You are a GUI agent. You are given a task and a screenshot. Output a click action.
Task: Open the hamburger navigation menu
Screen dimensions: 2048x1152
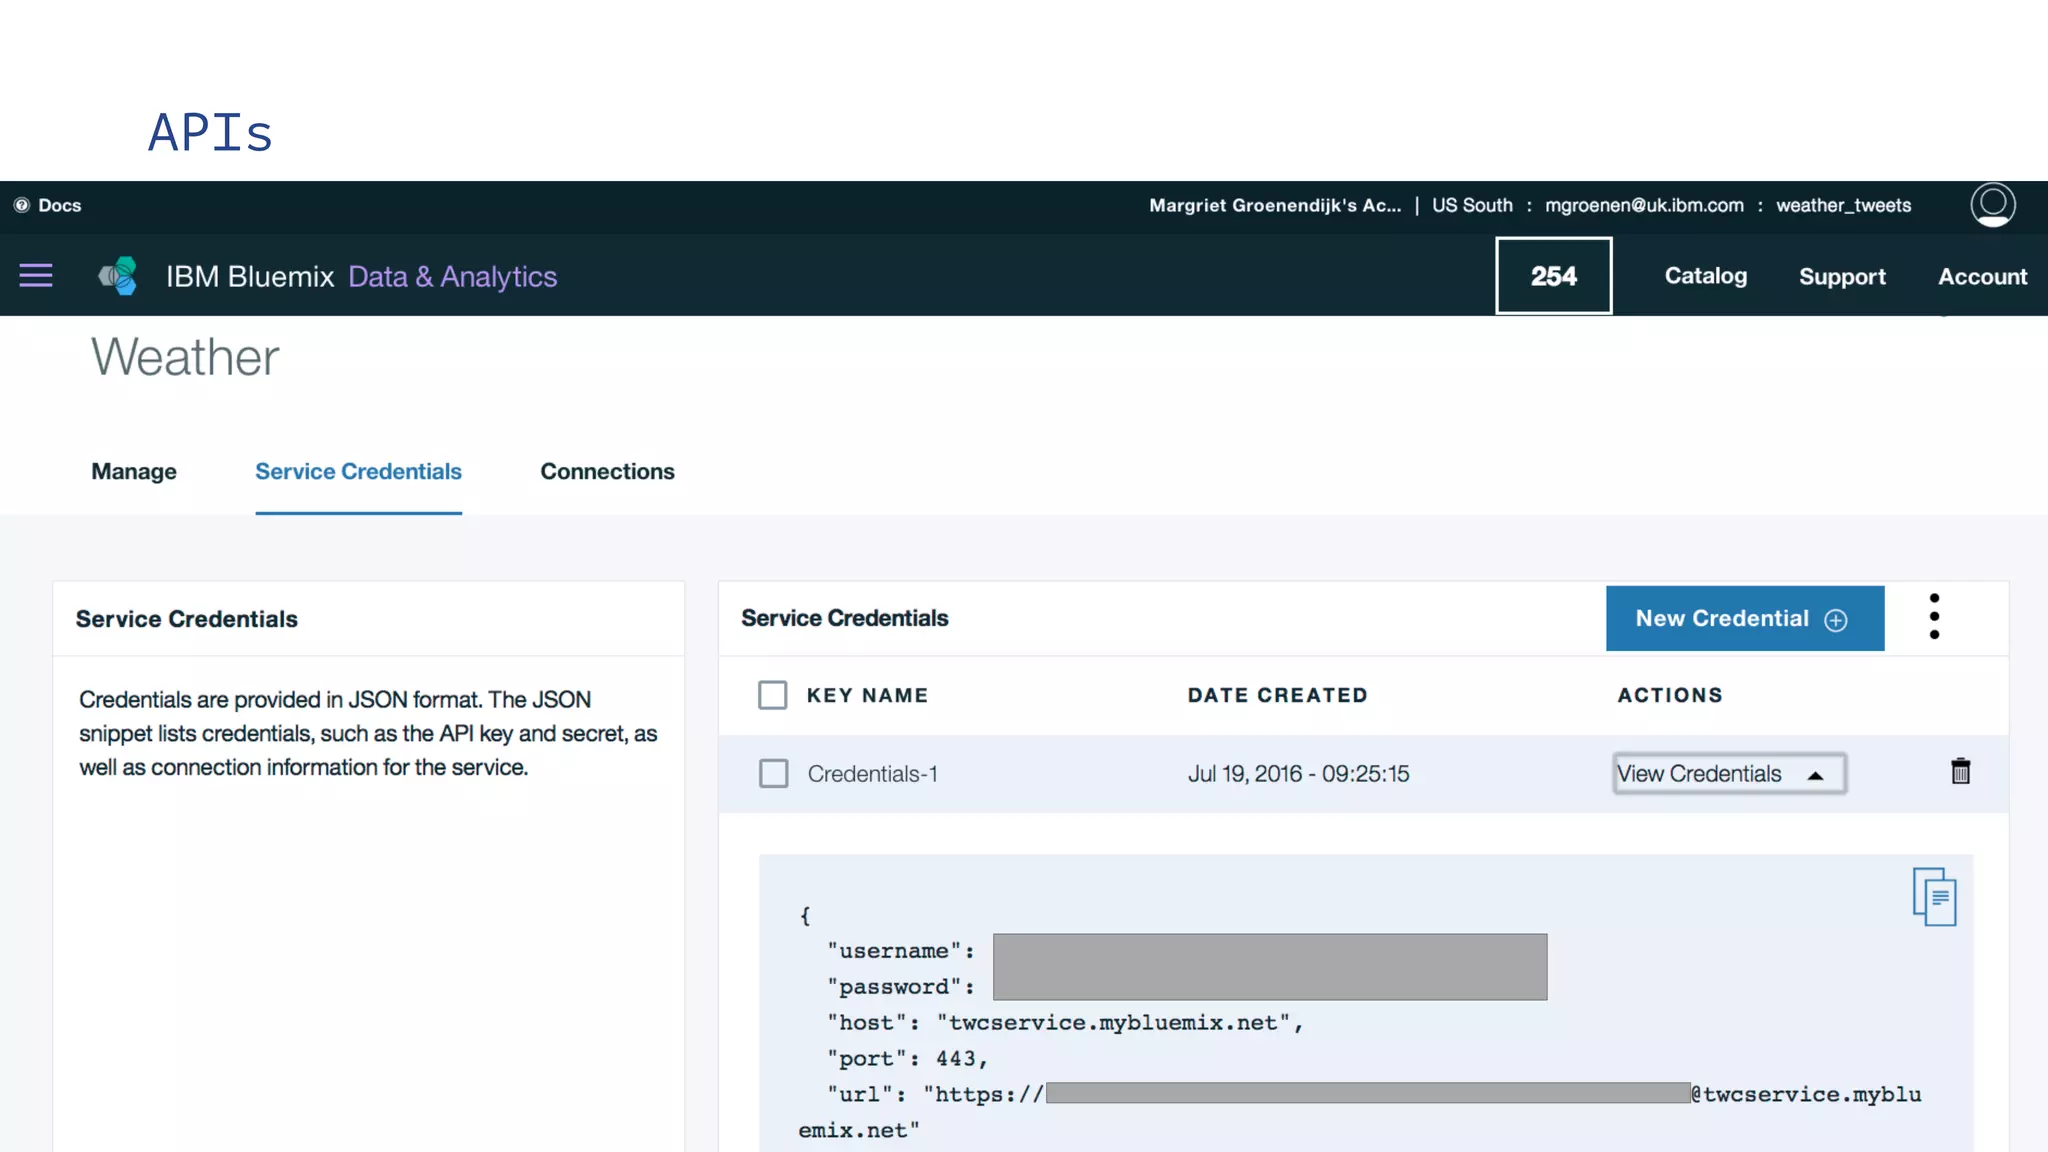(36, 276)
